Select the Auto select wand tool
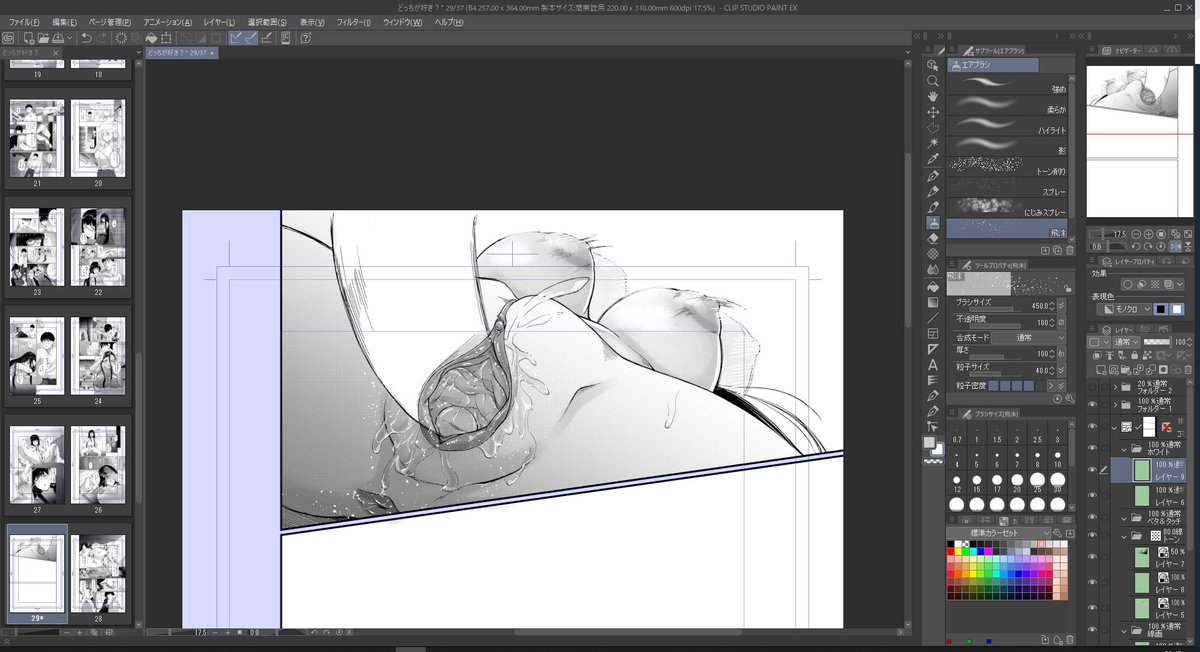The height and width of the screenshot is (652, 1200). tap(933, 143)
